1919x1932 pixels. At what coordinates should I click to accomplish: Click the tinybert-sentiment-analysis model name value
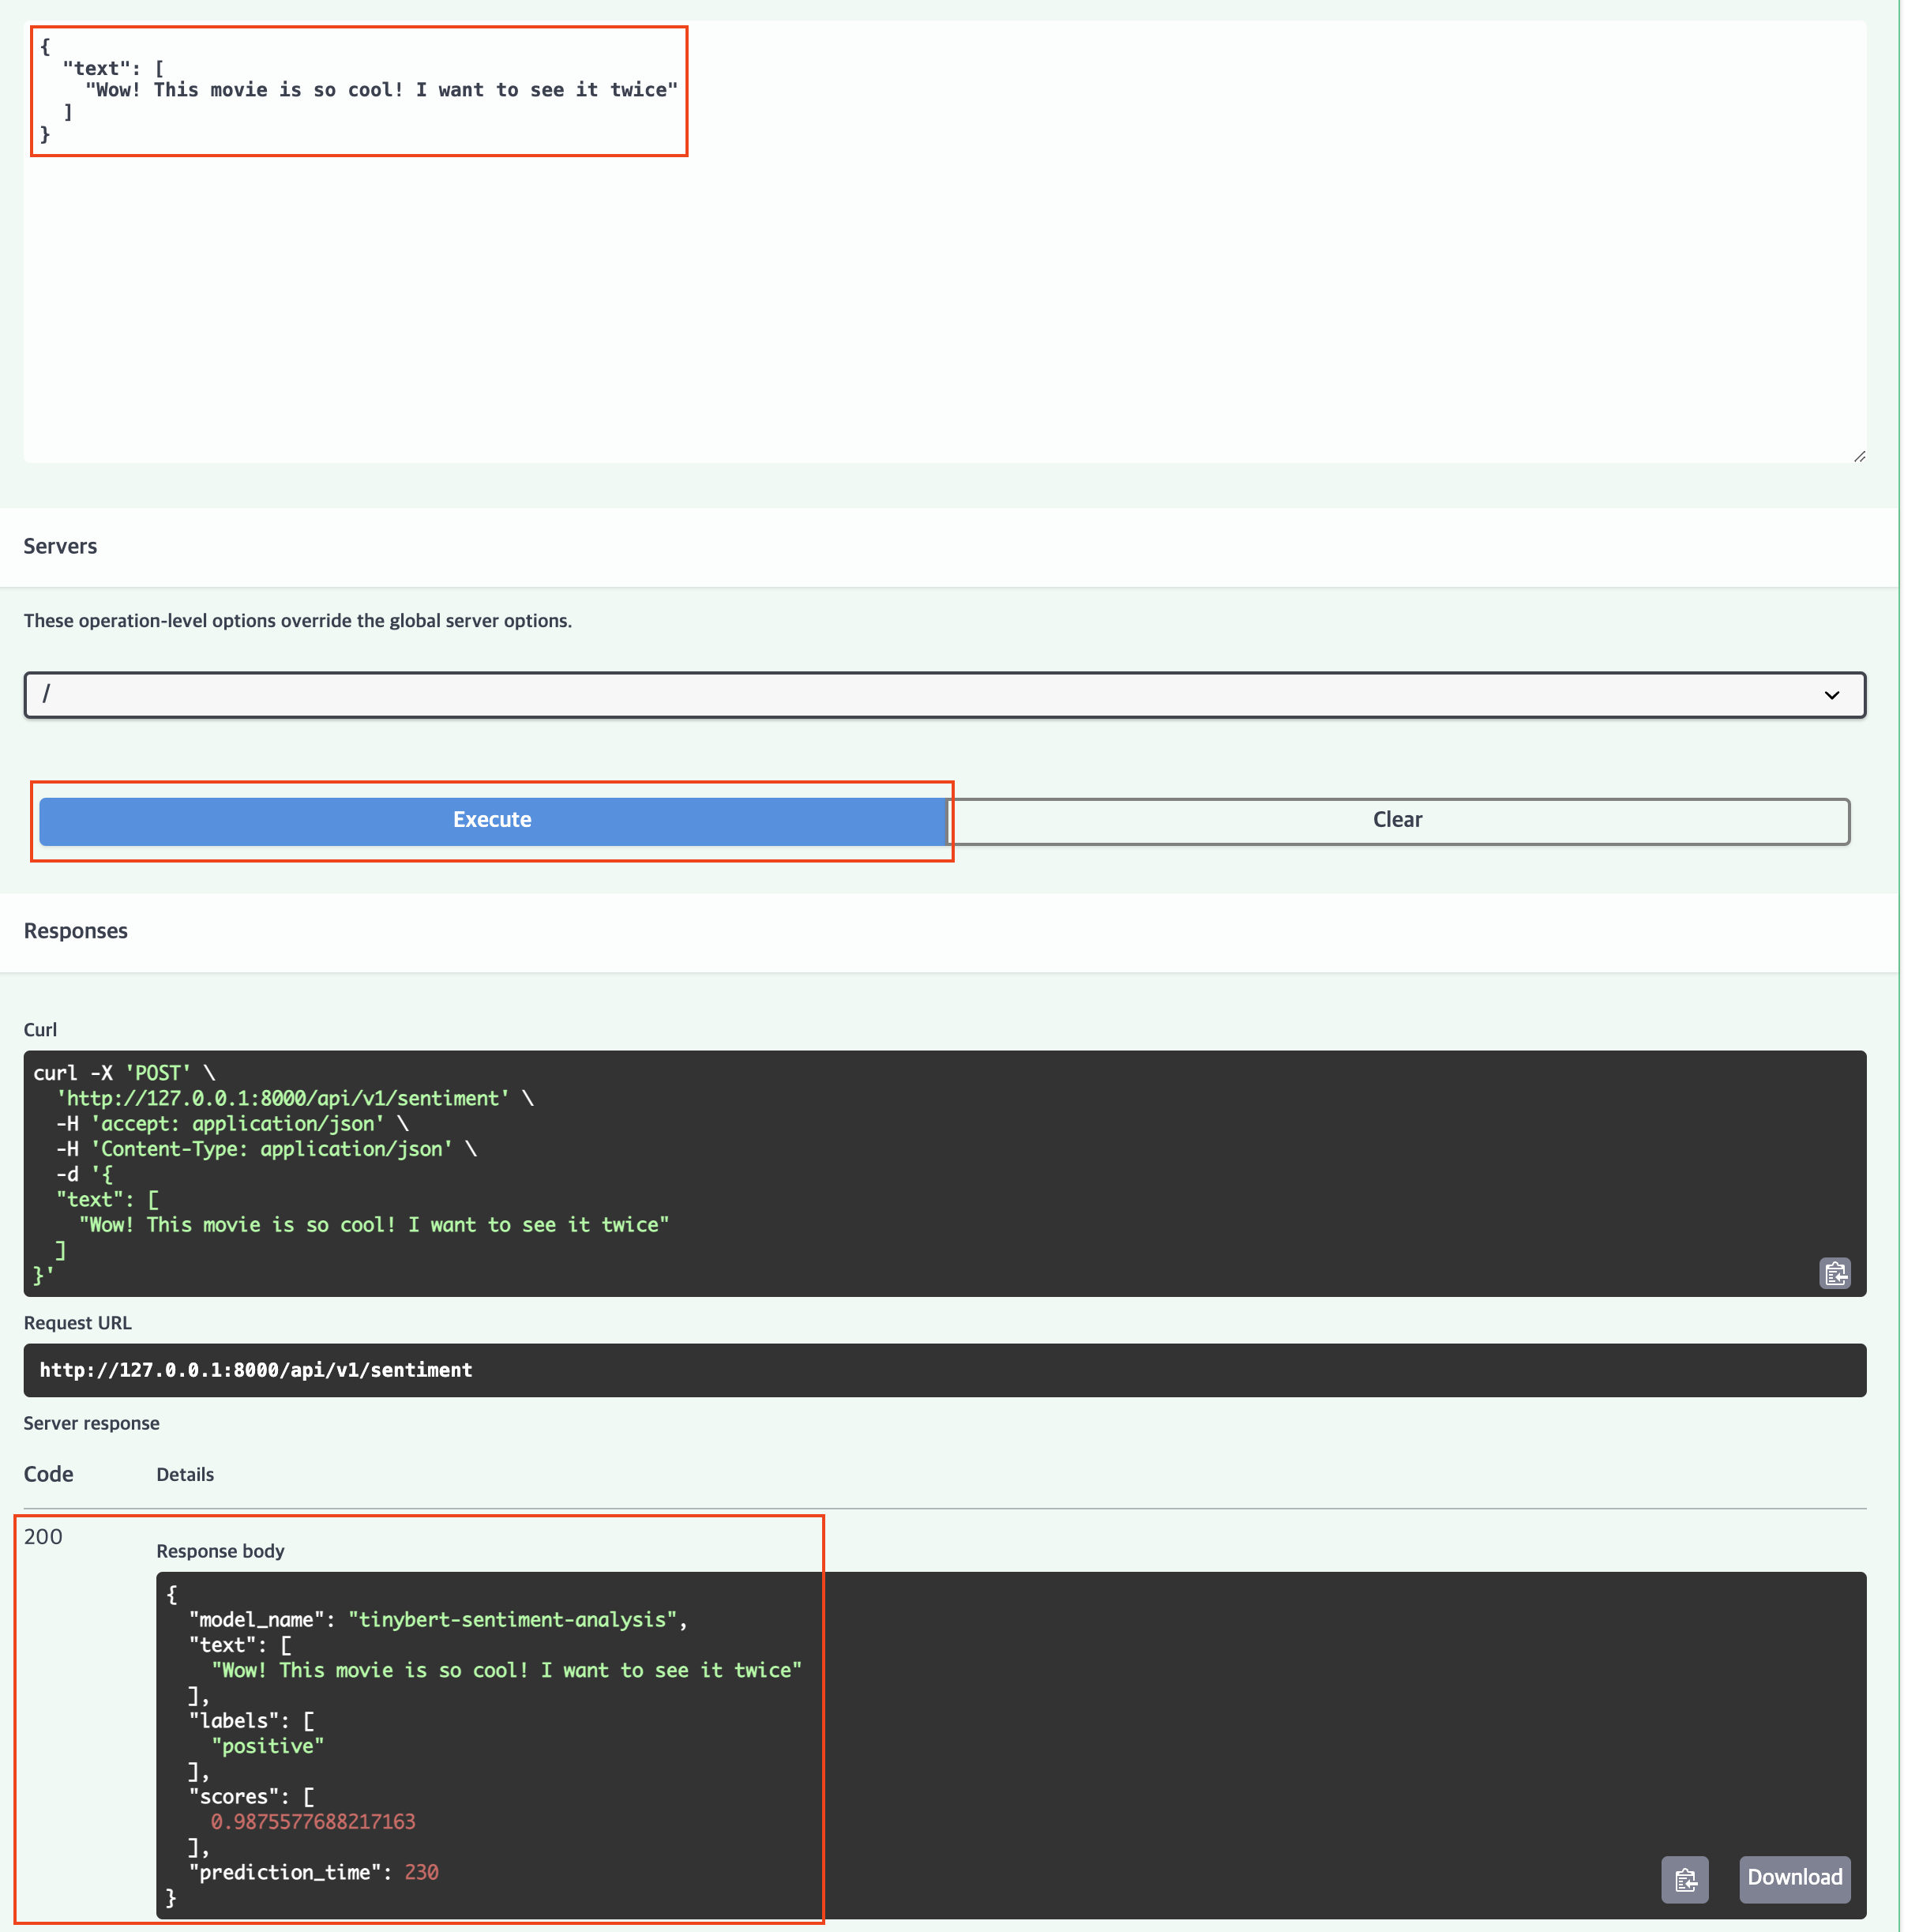[512, 1620]
